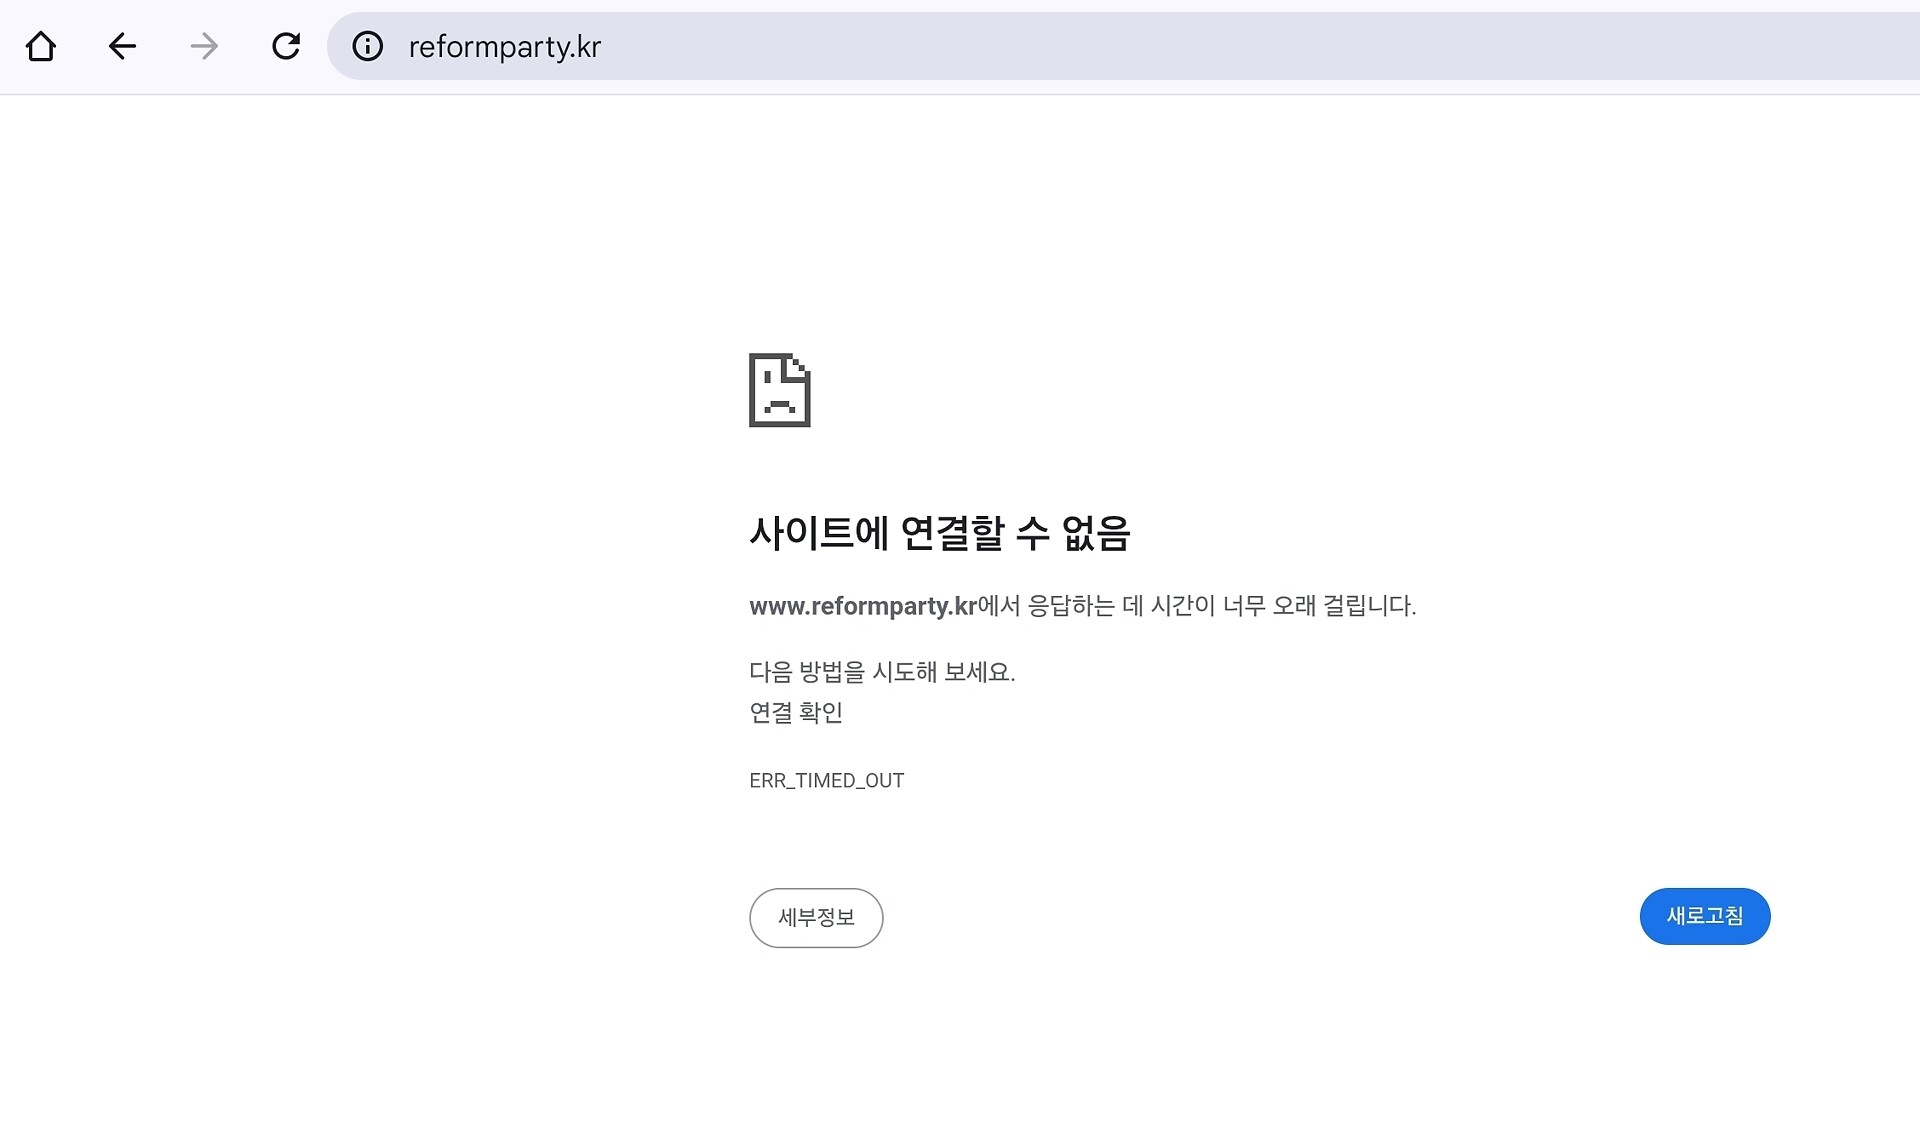
Task: Click the Home icon in the toolbar
Action: click(41, 46)
